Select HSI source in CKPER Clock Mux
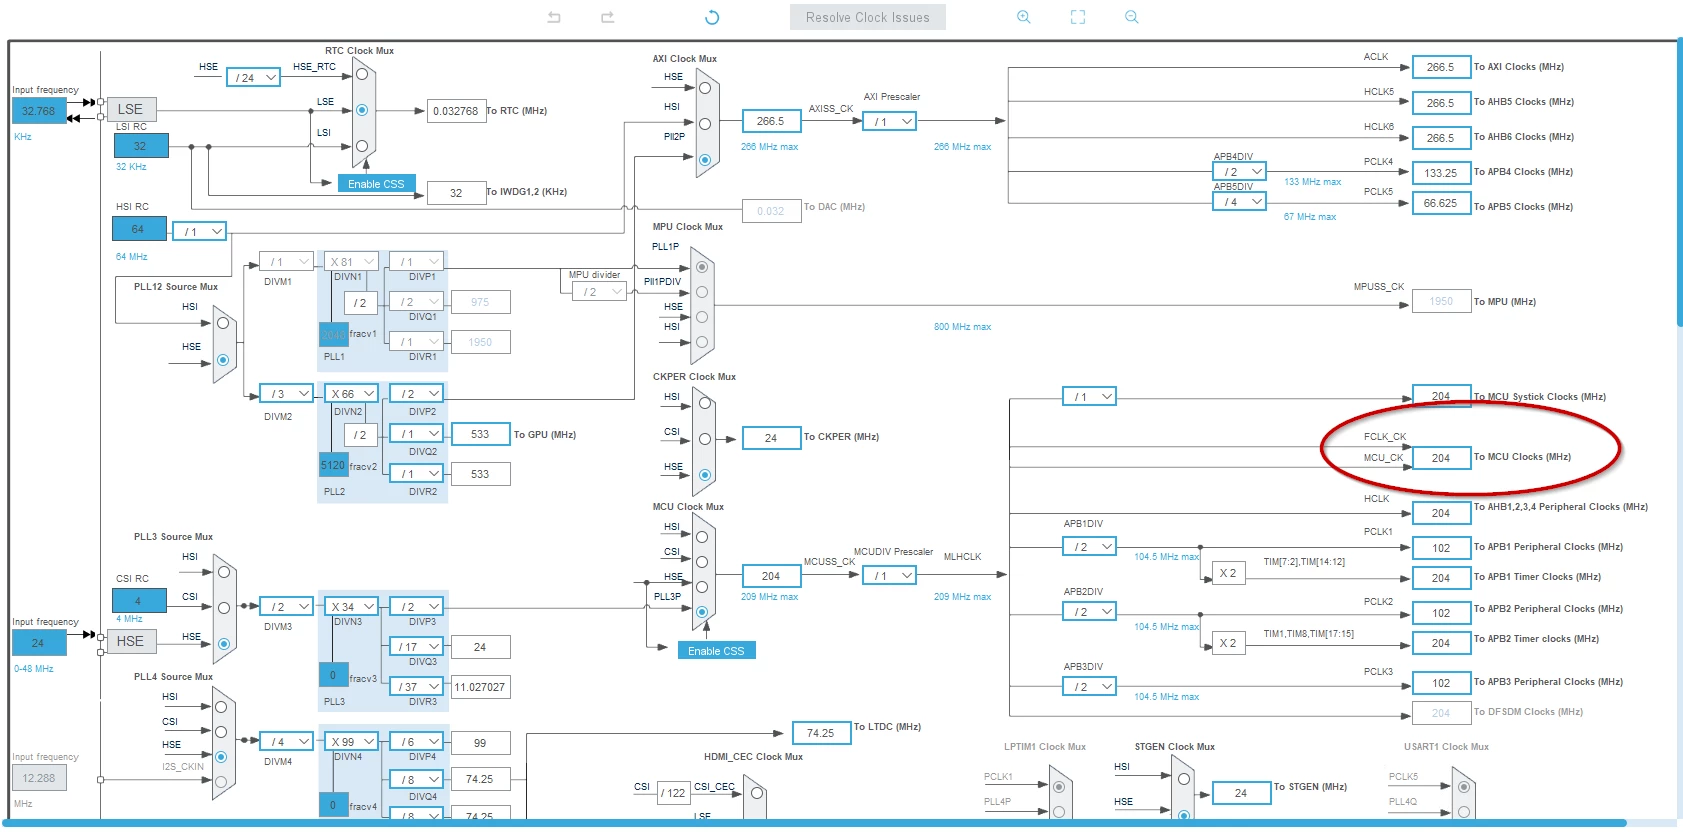Image resolution: width=1683 pixels, height=832 pixels. click(x=705, y=403)
